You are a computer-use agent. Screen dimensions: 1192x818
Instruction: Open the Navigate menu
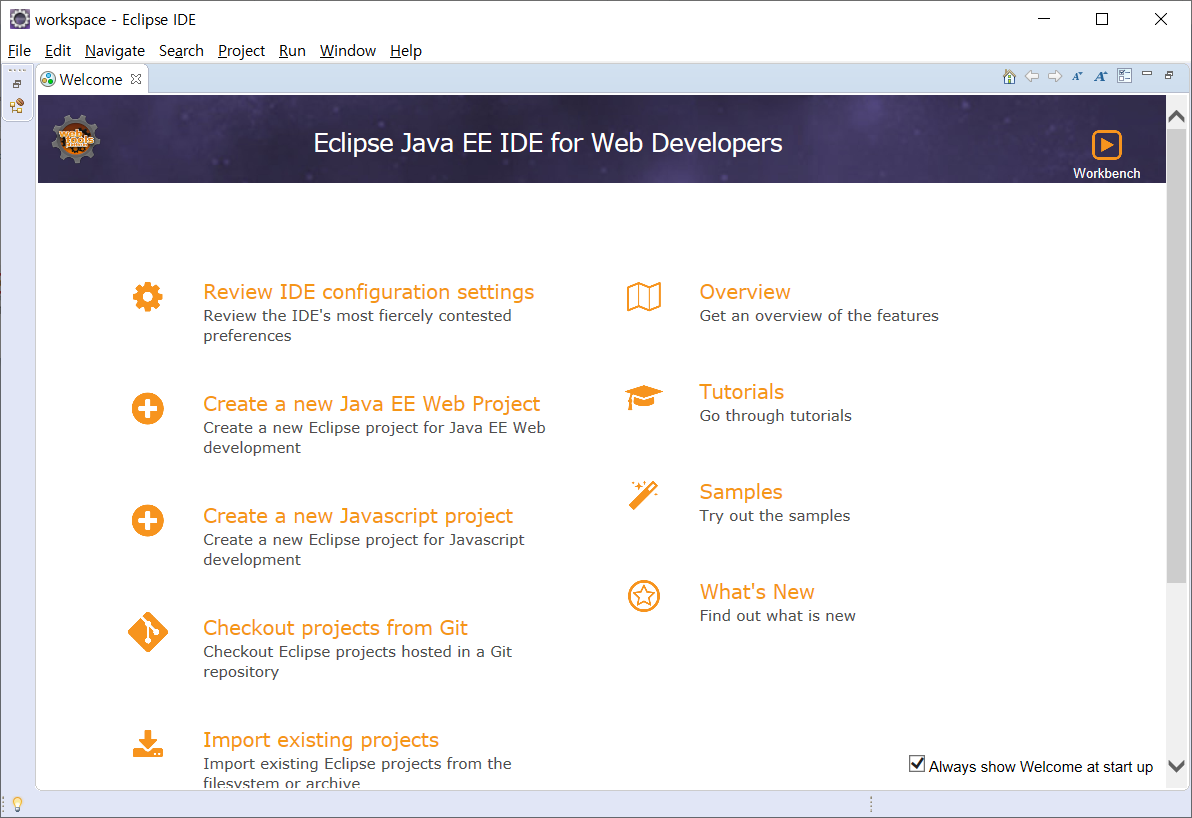click(x=115, y=51)
